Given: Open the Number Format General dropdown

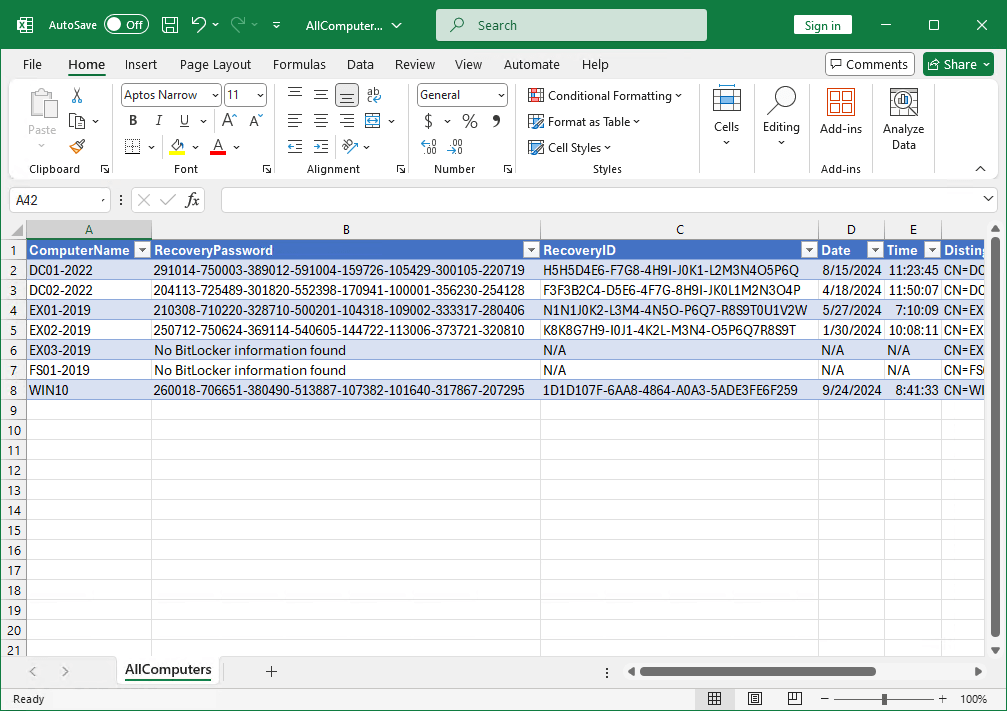Looking at the screenshot, I should pos(499,95).
